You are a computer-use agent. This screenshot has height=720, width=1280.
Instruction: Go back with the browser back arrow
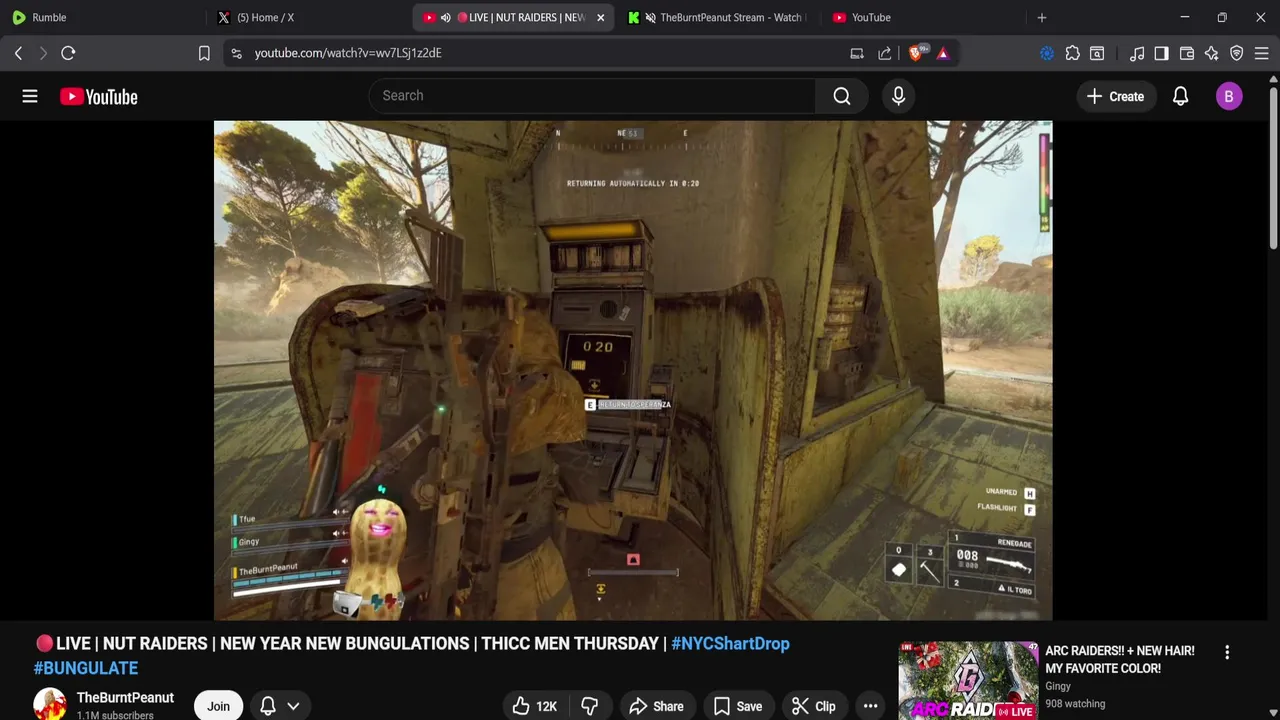[18, 53]
